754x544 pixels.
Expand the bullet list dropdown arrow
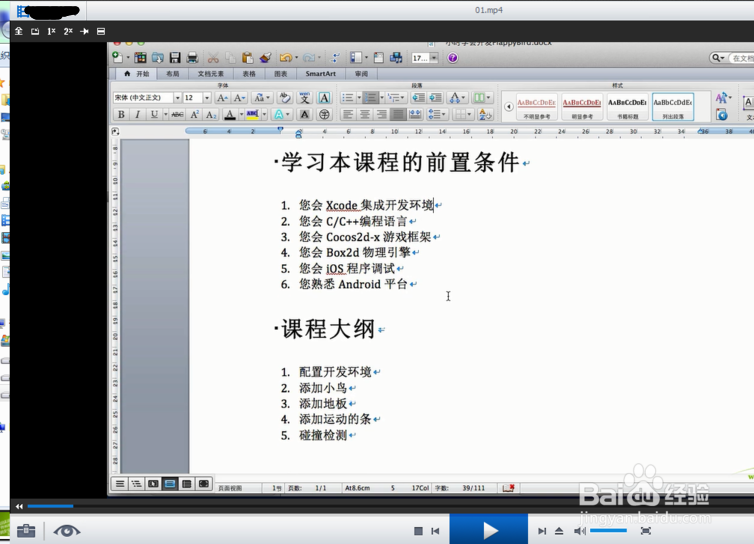pos(359,98)
